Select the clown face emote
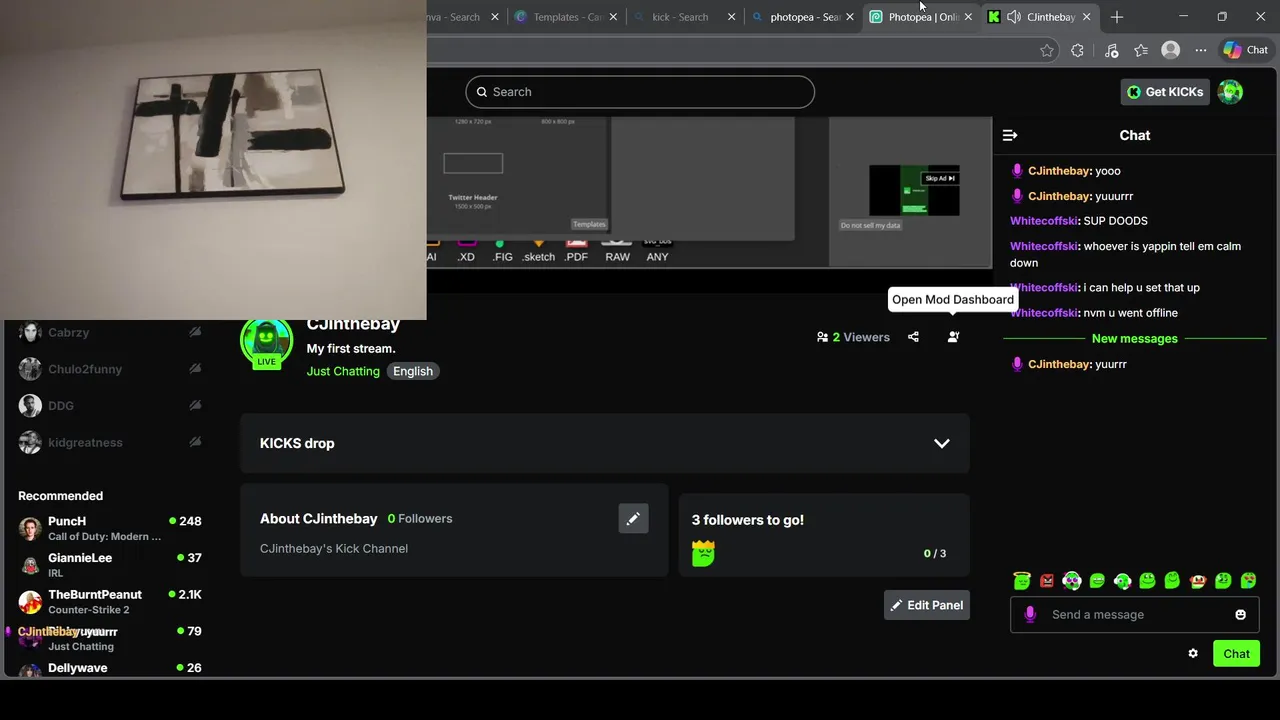The height and width of the screenshot is (720, 1280). [x=1198, y=581]
